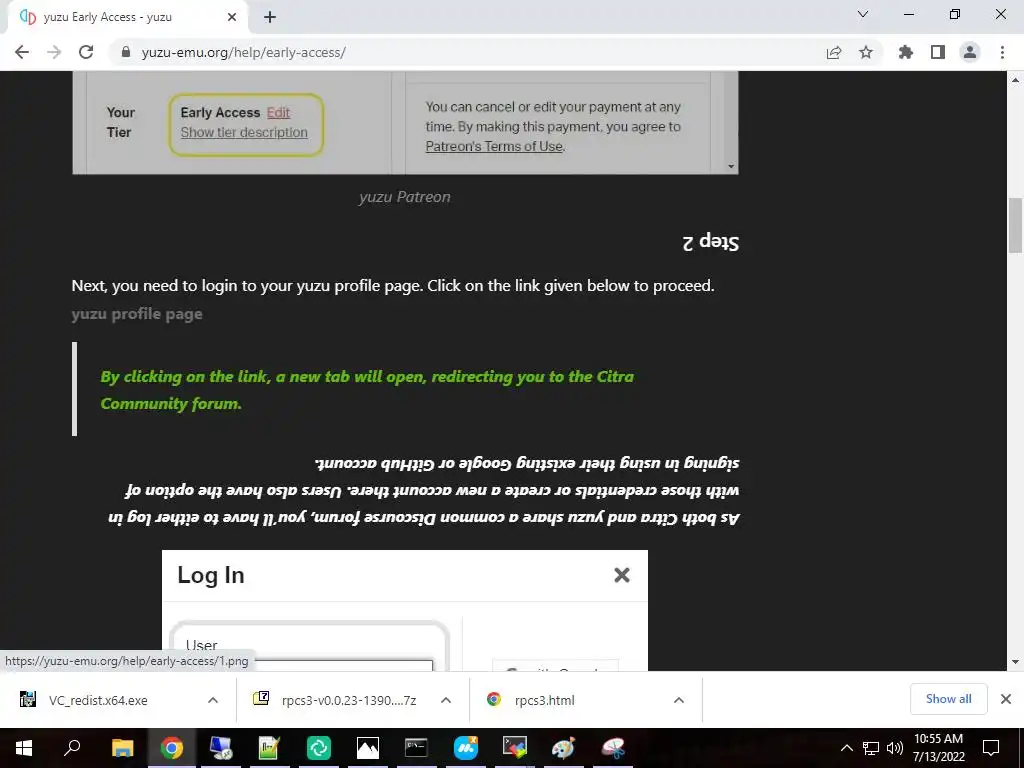Open File Explorer from taskbar
1024x768 pixels.
[122, 748]
